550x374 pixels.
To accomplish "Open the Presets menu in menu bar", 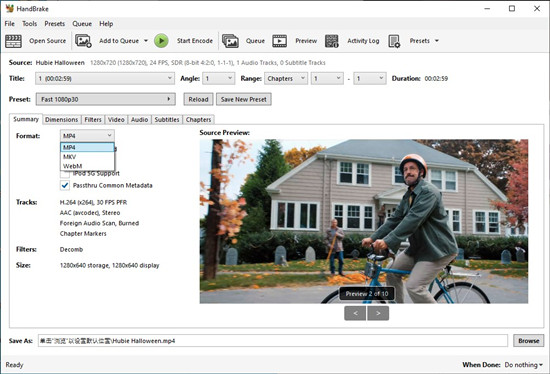I will [54, 24].
